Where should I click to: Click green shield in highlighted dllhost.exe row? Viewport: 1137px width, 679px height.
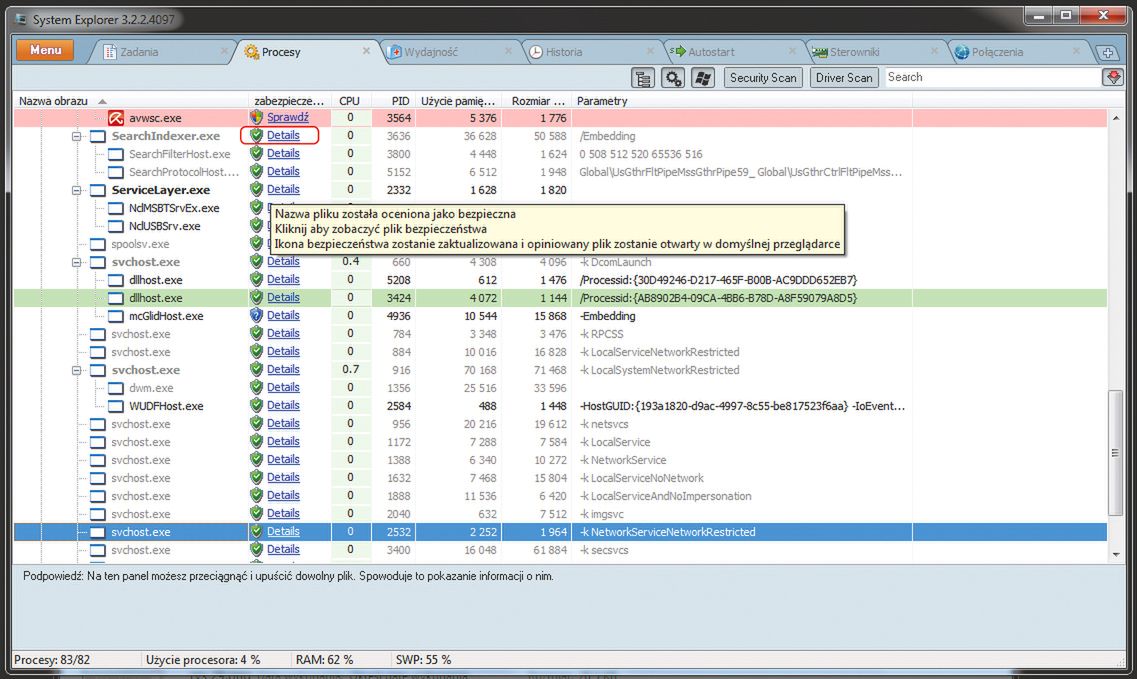click(x=256, y=297)
